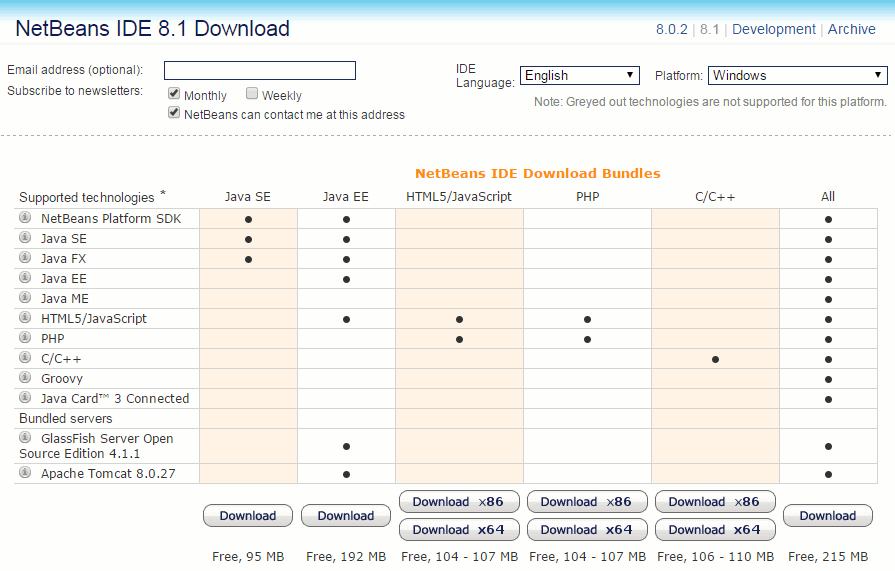Click the PHP column header
This screenshot has width=895, height=571.
587,197
